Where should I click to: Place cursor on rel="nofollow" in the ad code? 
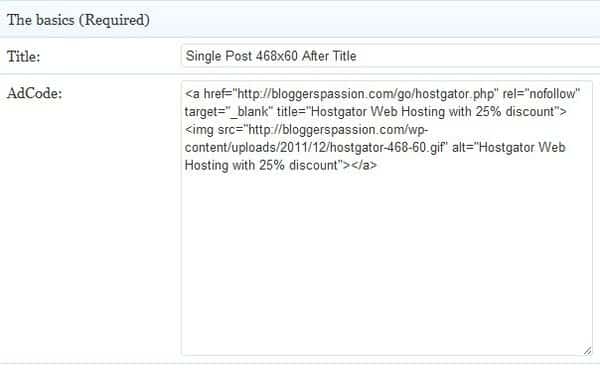541,94
